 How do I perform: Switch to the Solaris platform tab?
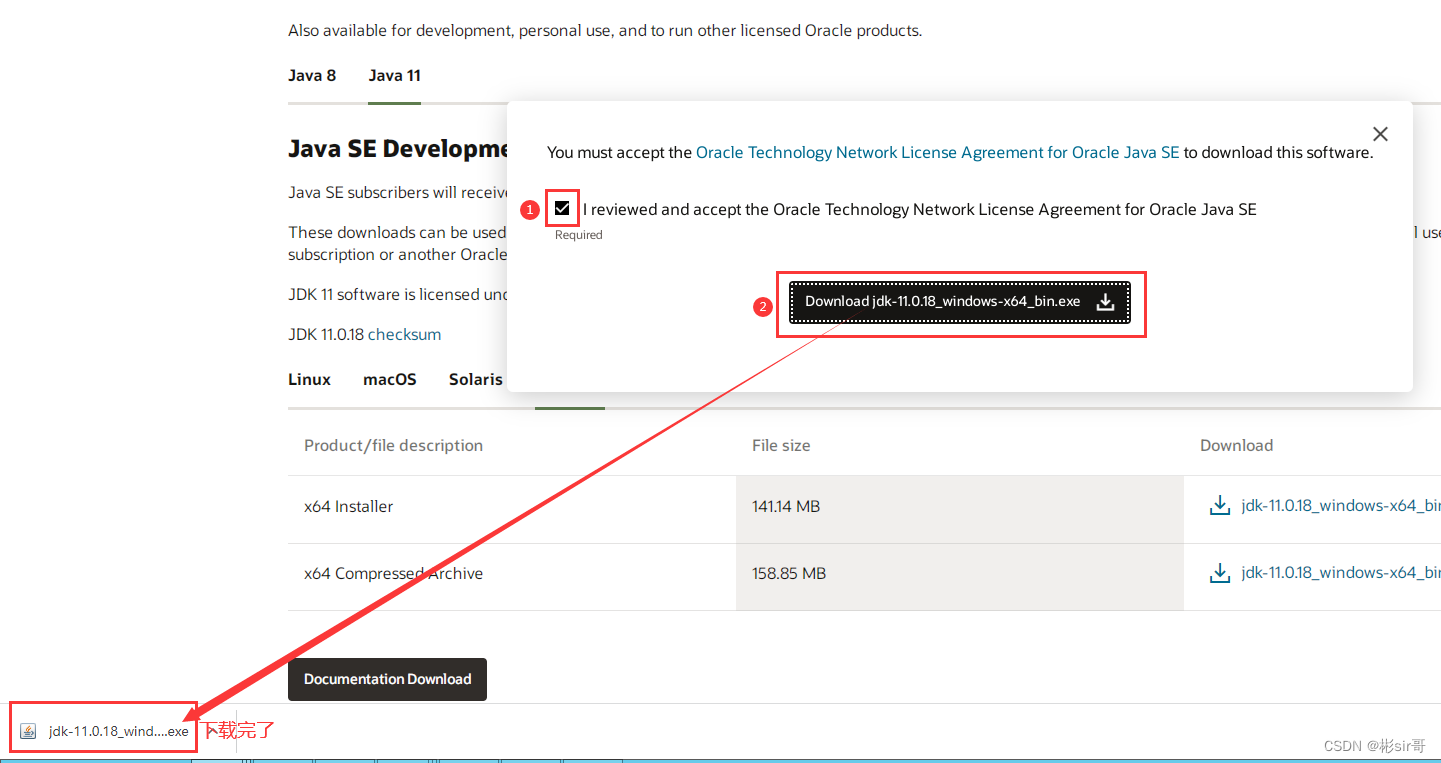[476, 380]
